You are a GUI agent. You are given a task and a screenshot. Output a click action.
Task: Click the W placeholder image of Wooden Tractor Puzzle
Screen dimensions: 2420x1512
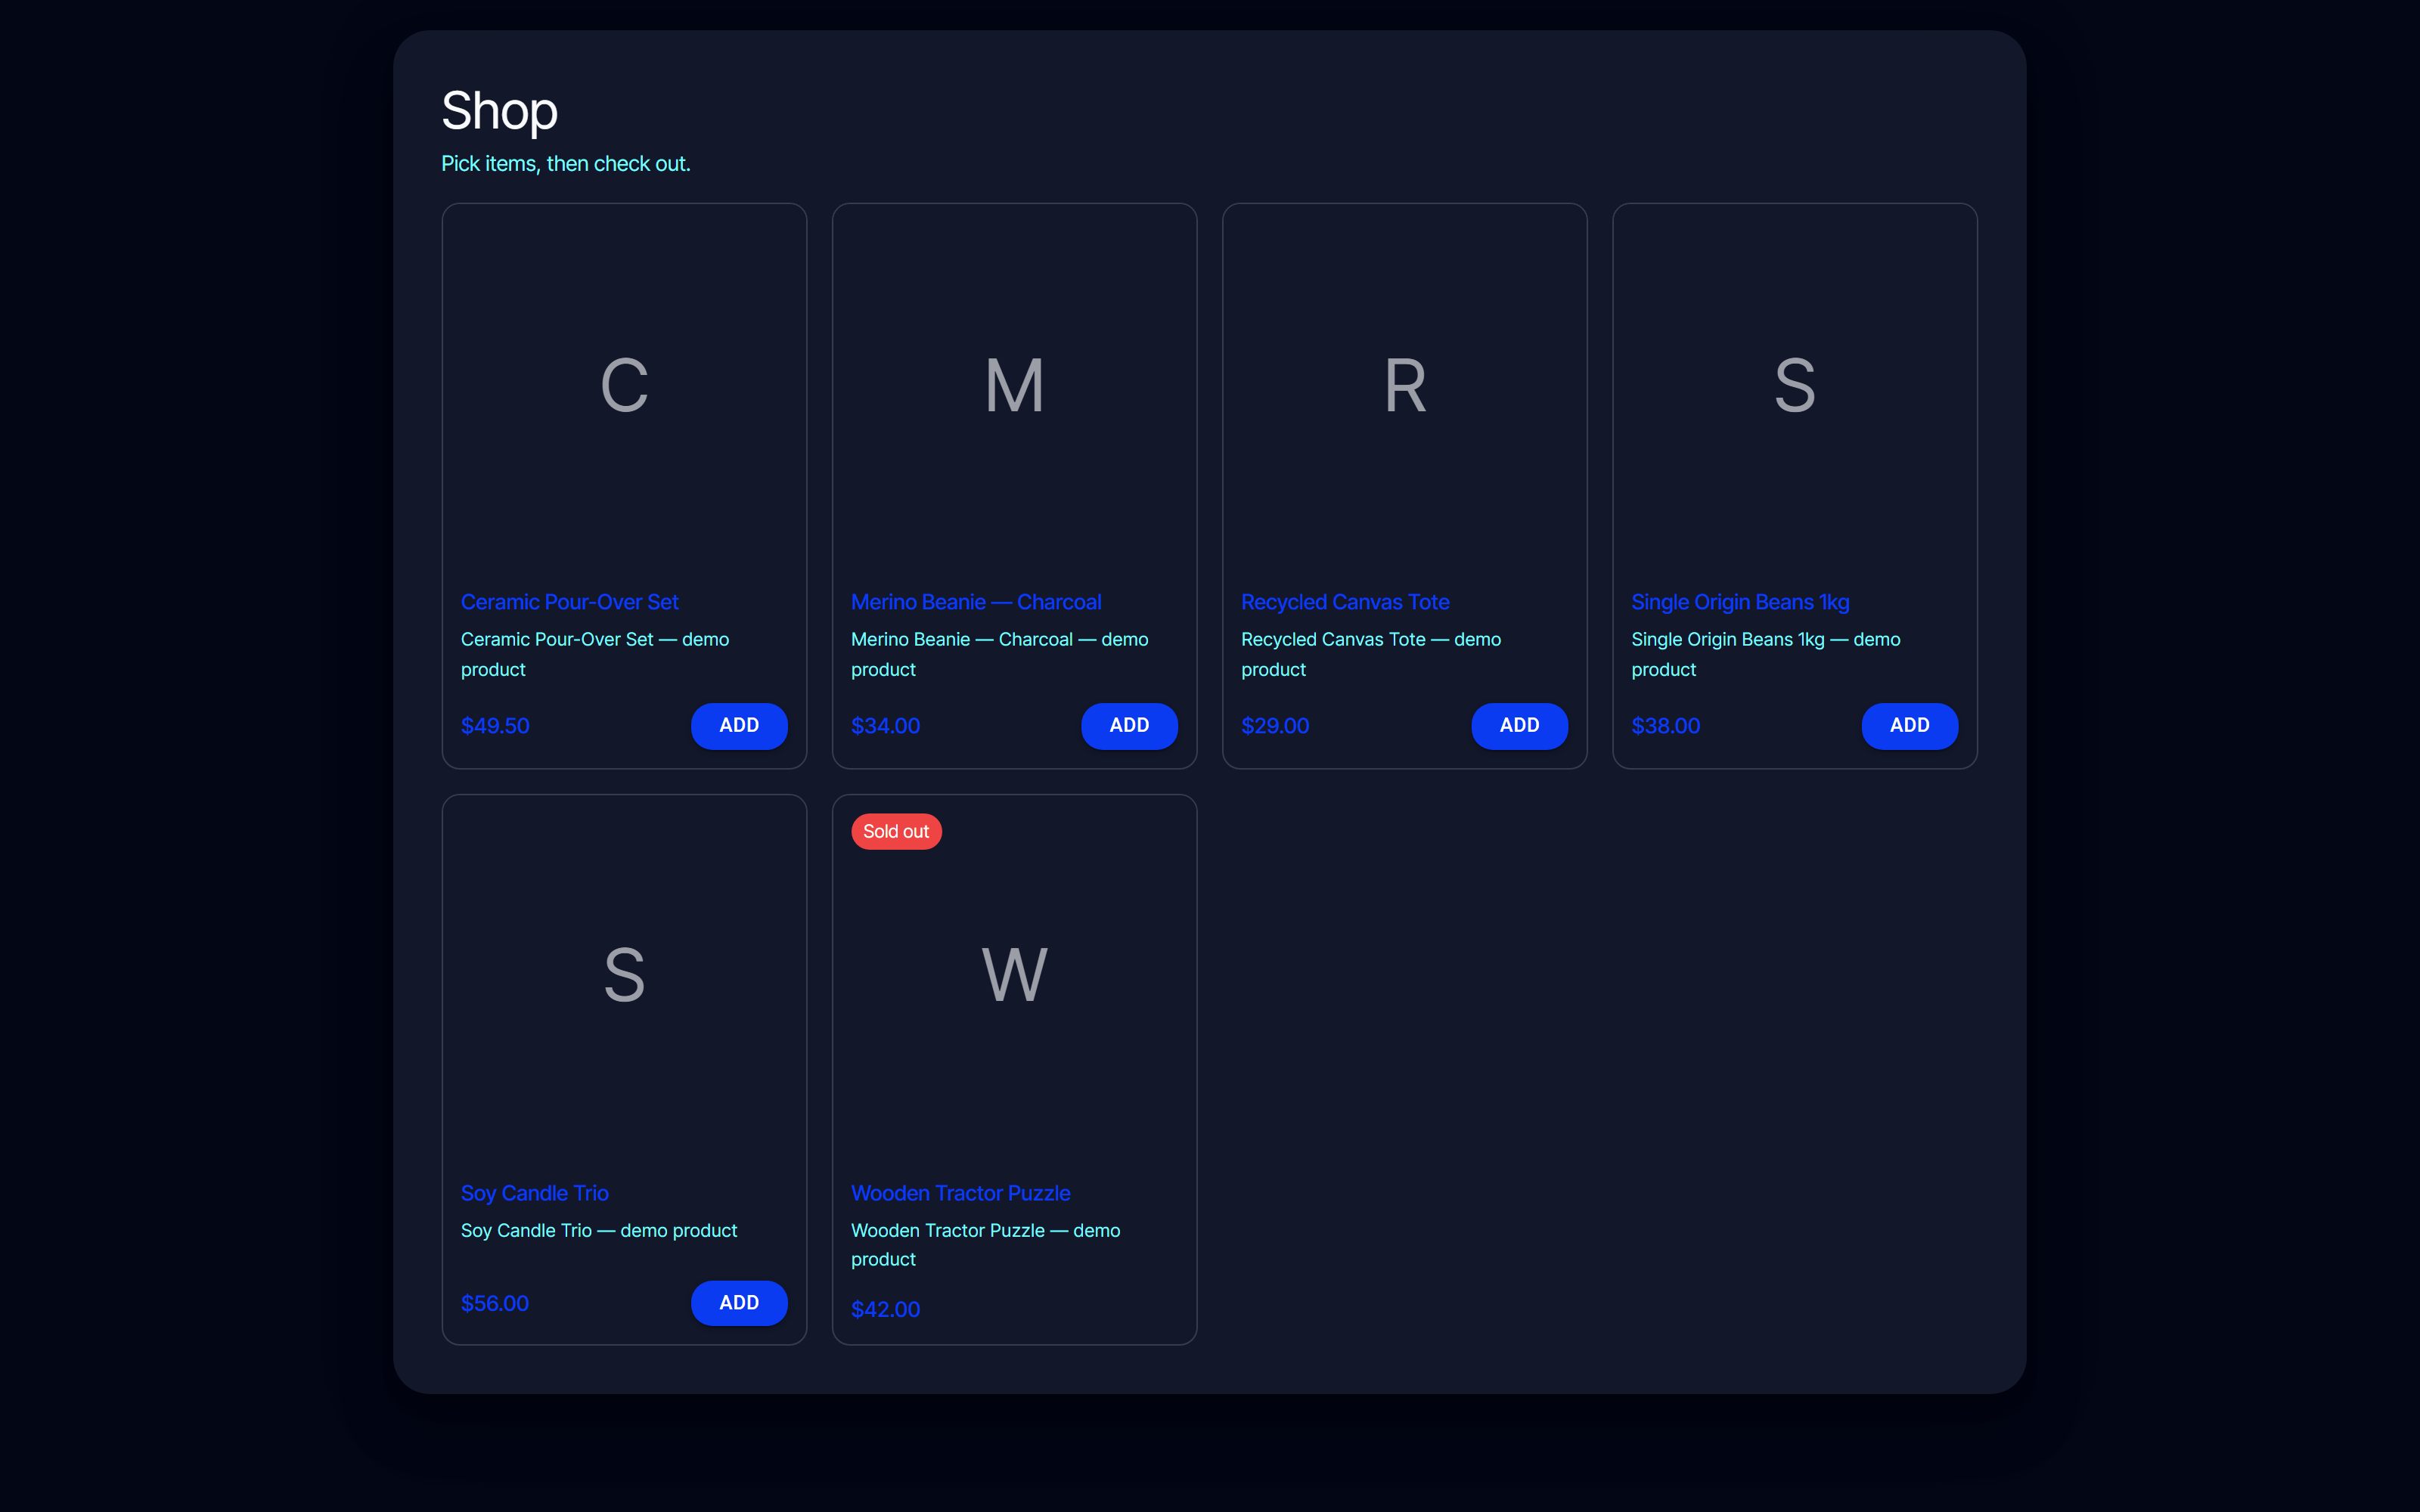click(1014, 976)
